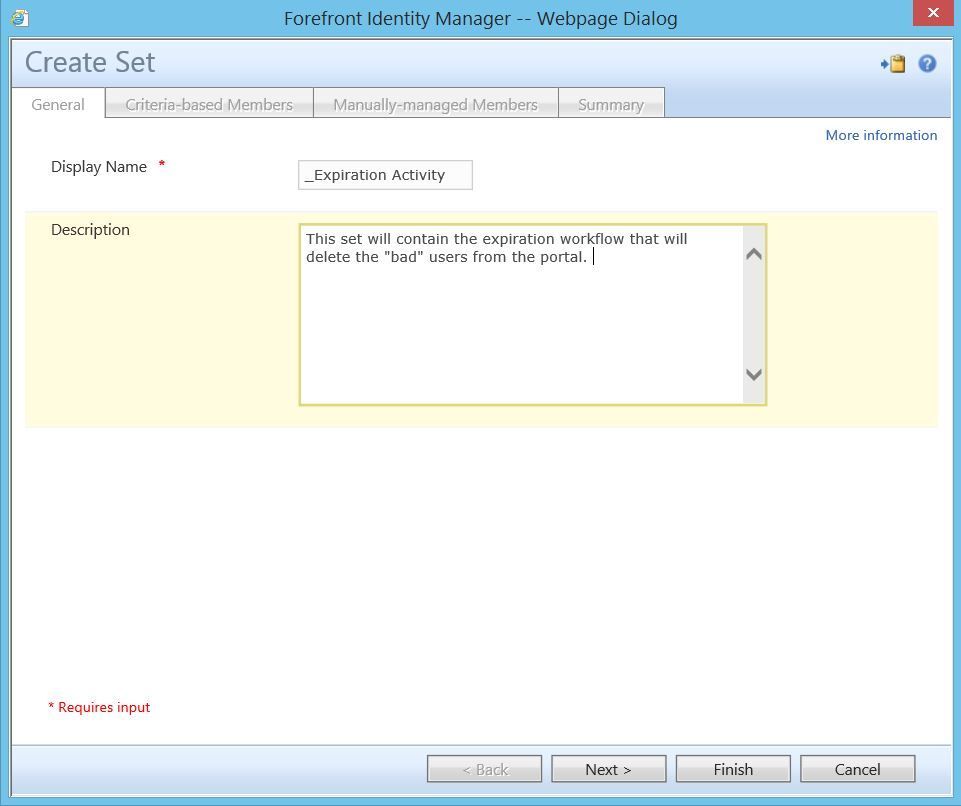Click the Internet Explorer icon in title bar
The image size is (961, 806).
point(19,18)
